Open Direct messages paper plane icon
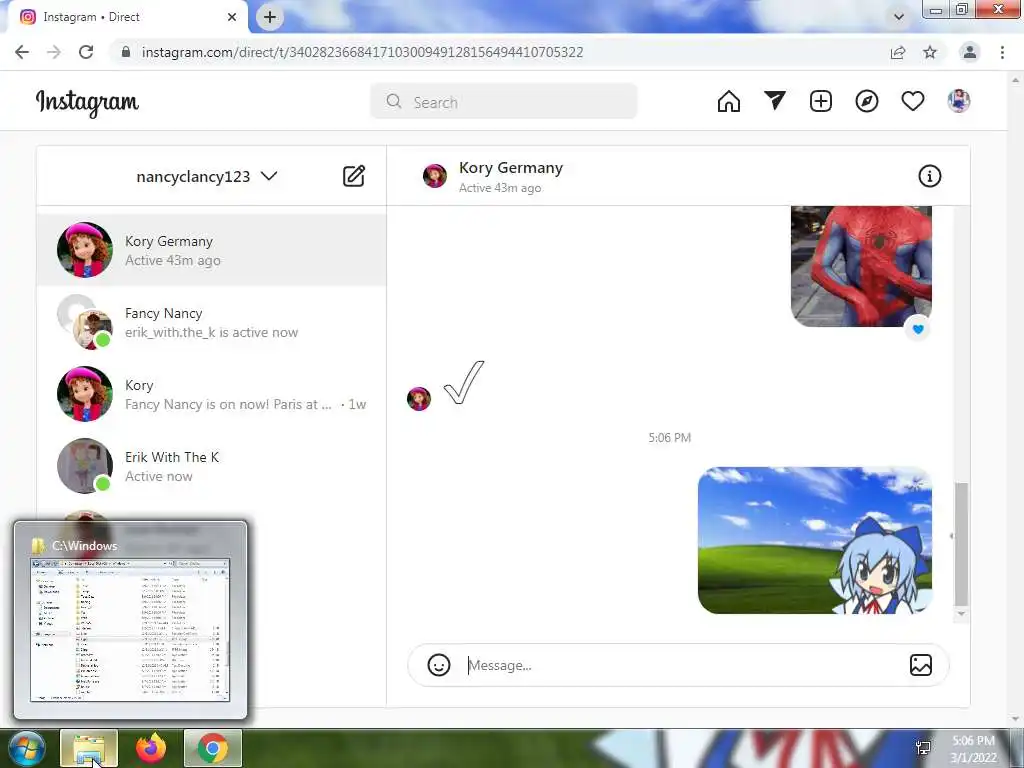The height and width of the screenshot is (768, 1024). pyautogui.click(x=775, y=101)
